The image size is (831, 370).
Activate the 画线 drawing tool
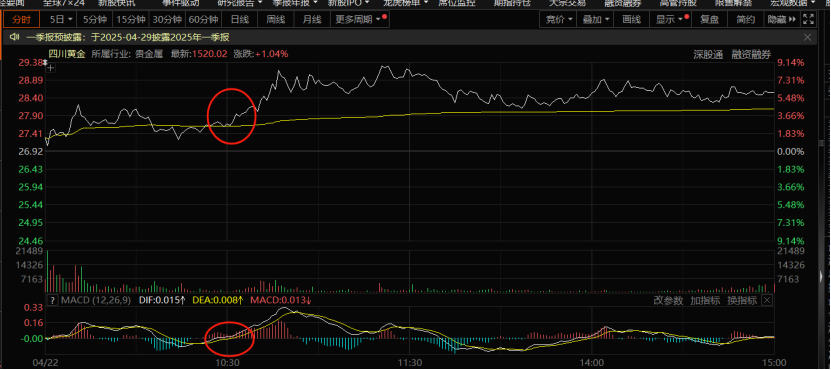click(632, 20)
